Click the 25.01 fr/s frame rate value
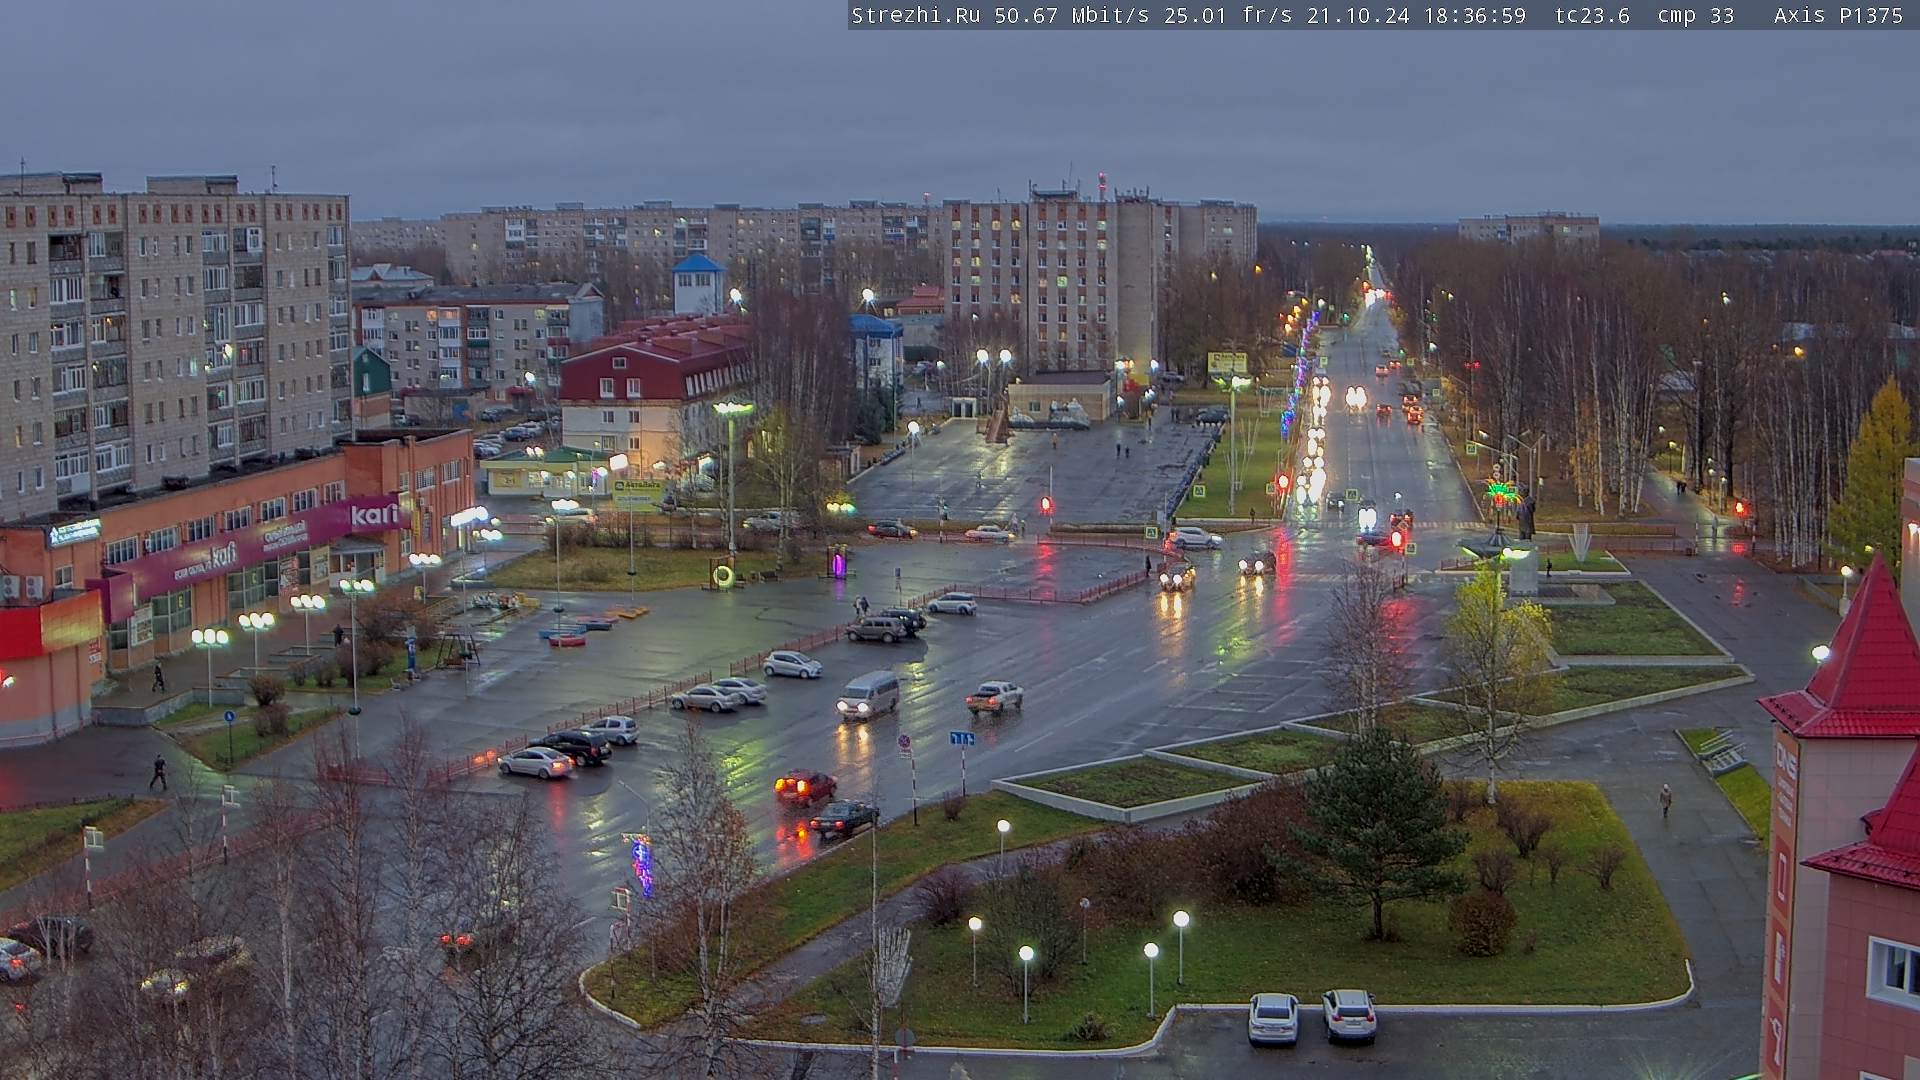Screen dimensions: 1920x1080 click(1228, 15)
